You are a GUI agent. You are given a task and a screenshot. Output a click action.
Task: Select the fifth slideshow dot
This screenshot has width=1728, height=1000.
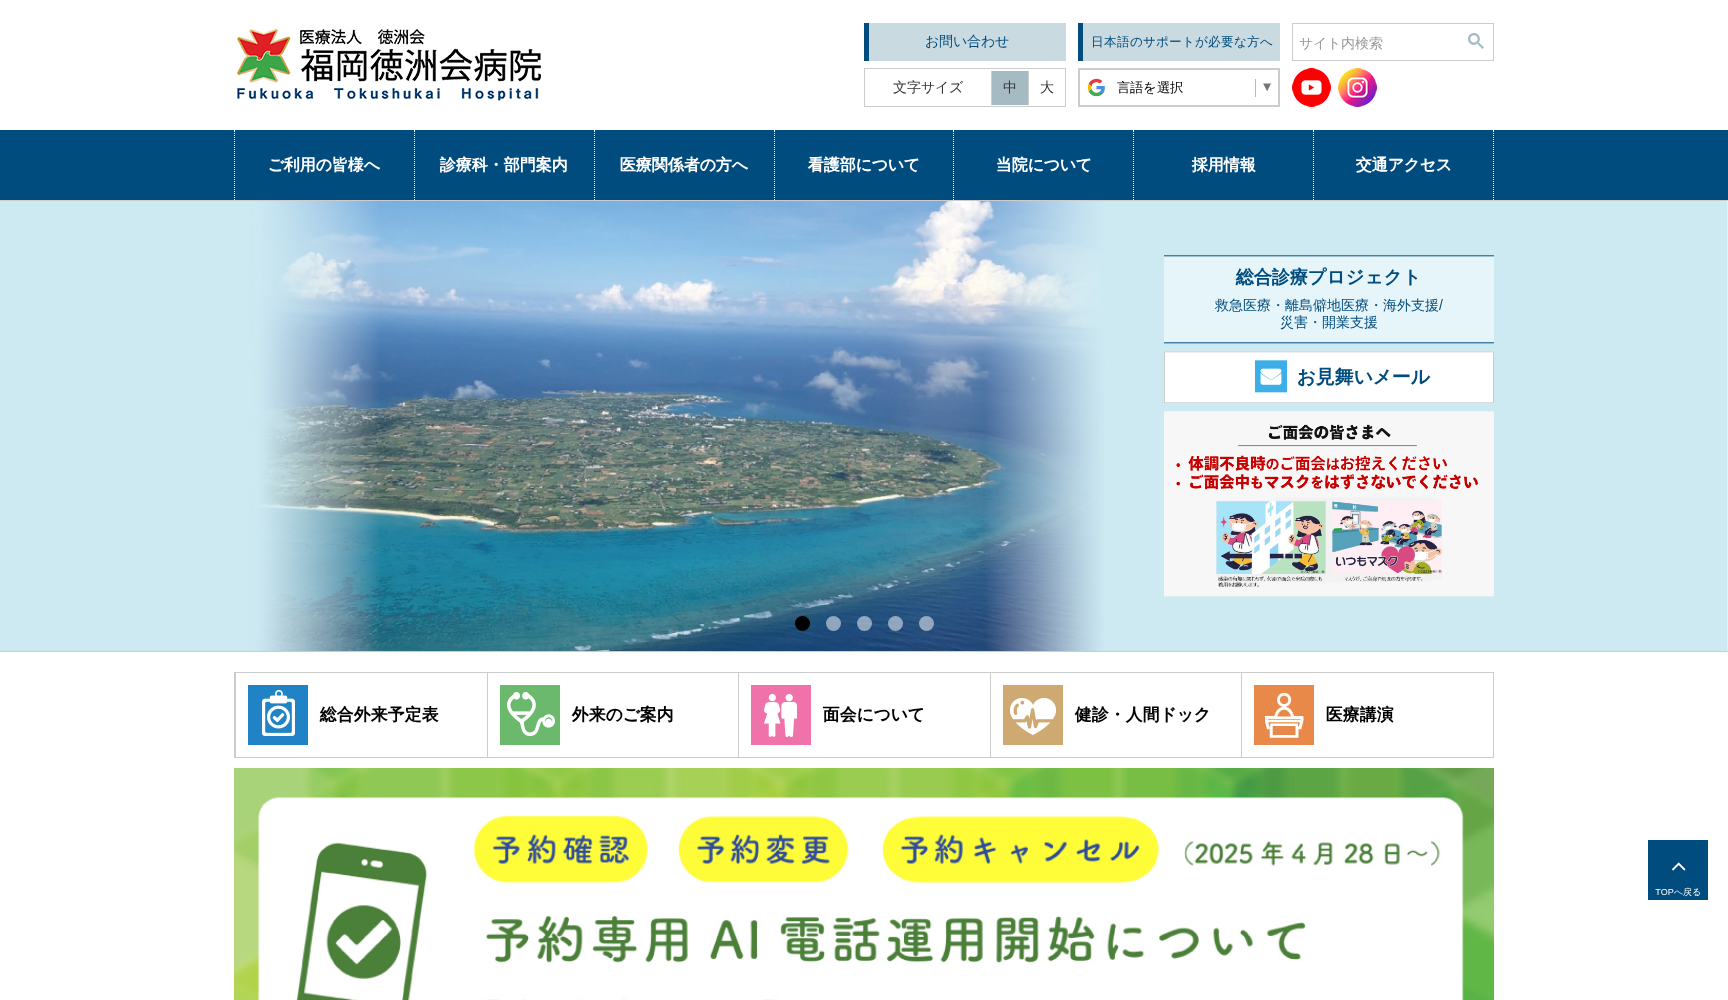pyautogui.click(x=926, y=623)
